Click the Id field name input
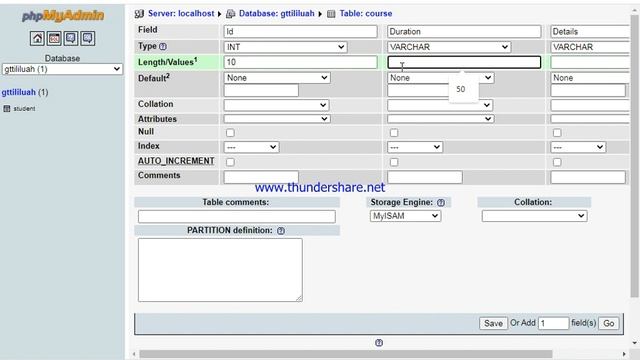Viewport: 640px width, 360px height. [300, 31]
